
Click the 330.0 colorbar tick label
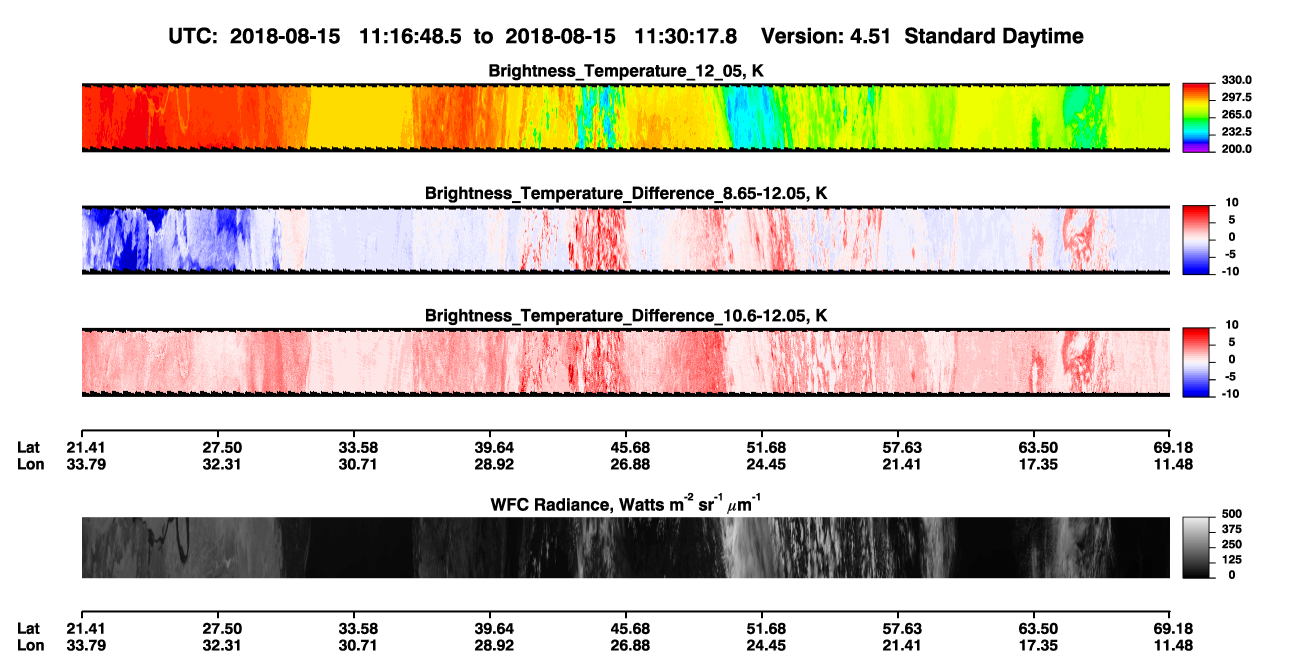tap(1238, 80)
